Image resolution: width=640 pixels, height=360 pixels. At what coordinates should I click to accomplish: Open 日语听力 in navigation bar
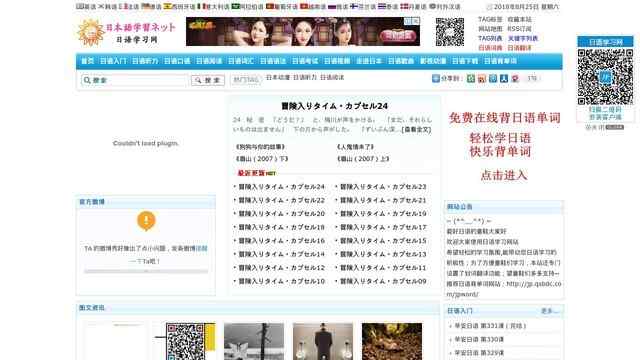coord(145,61)
